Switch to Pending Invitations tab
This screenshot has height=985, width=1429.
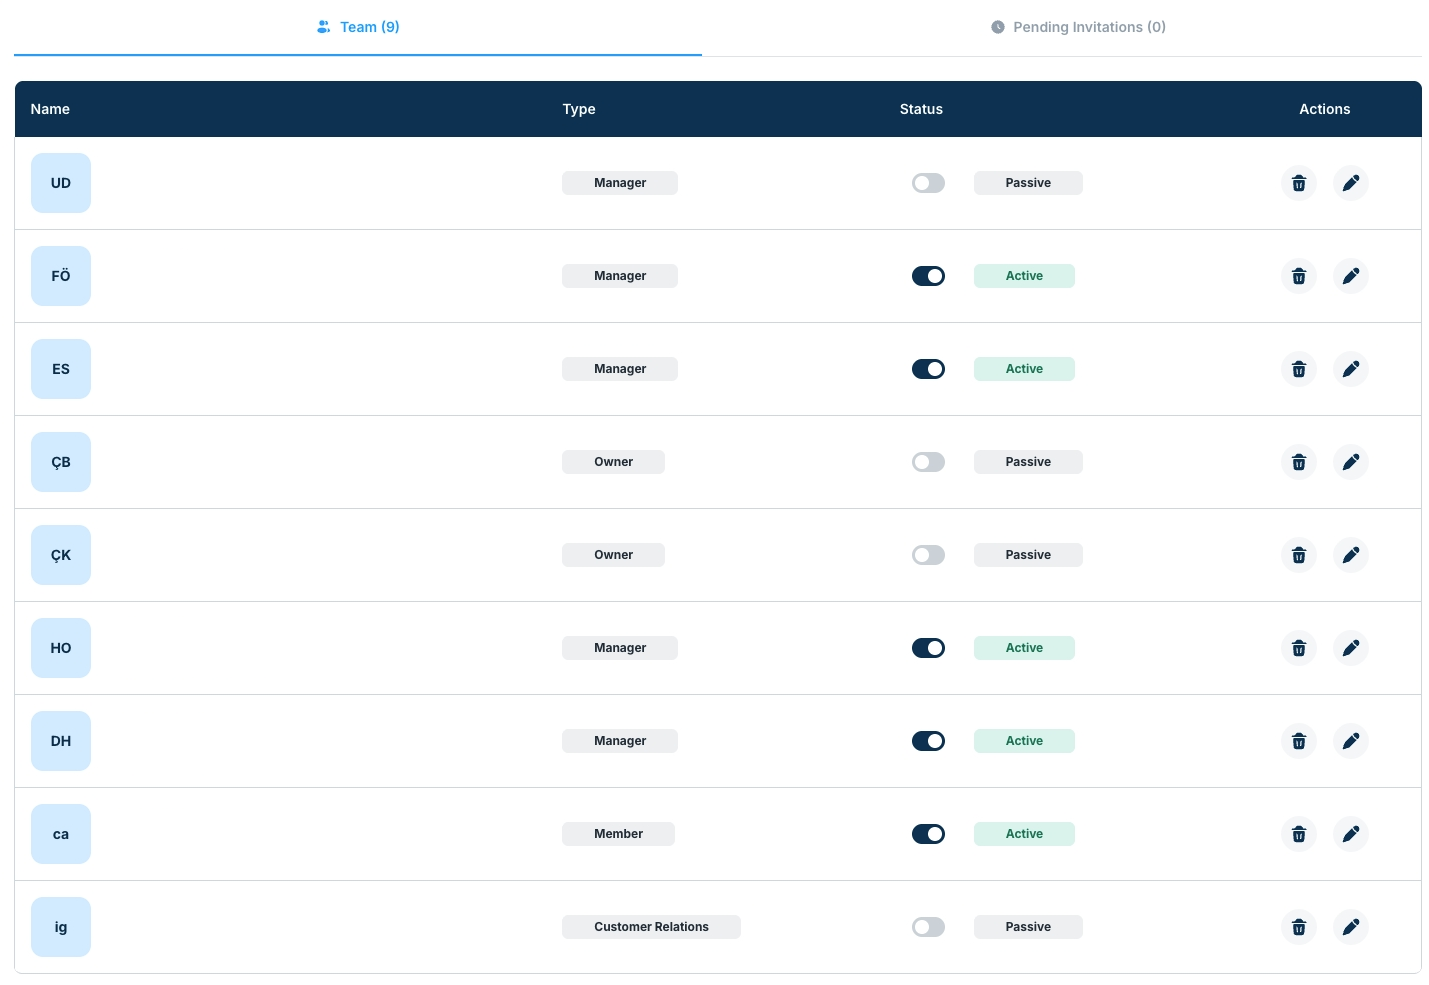[1078, 27]
